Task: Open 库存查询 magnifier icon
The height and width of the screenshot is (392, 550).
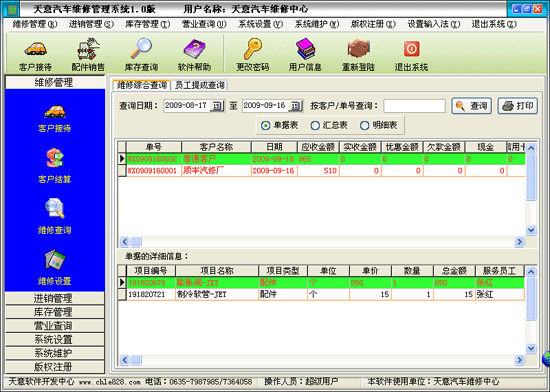Action: click(141, 48)
